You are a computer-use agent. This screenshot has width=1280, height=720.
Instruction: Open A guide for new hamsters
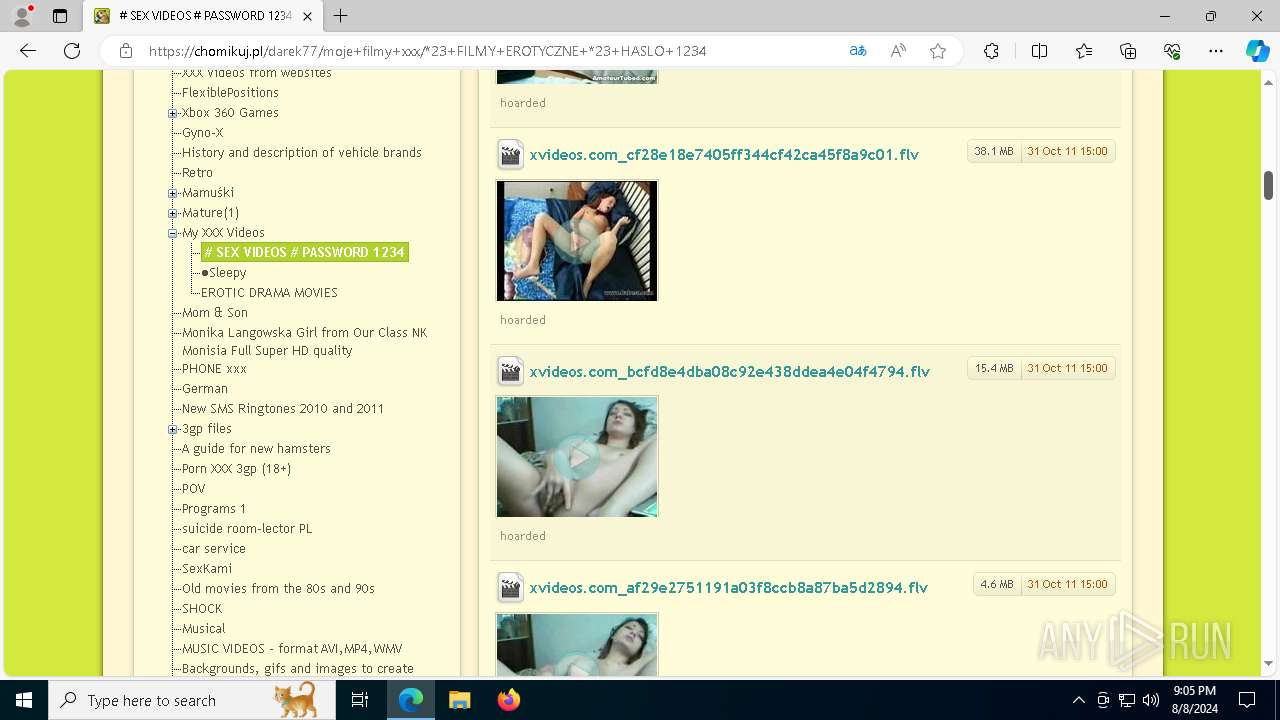[256, 449]
